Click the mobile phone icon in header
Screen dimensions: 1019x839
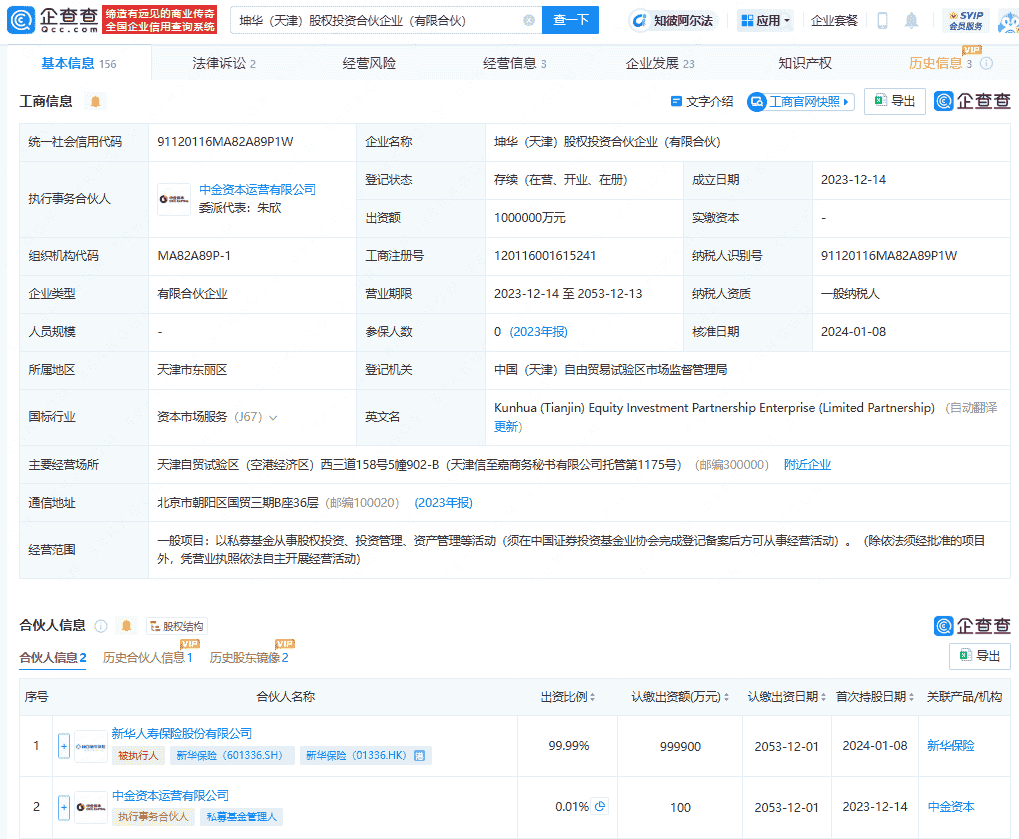882,21
